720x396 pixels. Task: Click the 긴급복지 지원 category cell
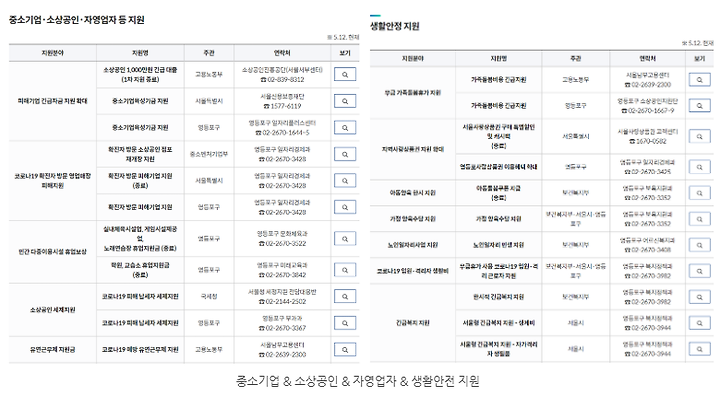[413, 323]
